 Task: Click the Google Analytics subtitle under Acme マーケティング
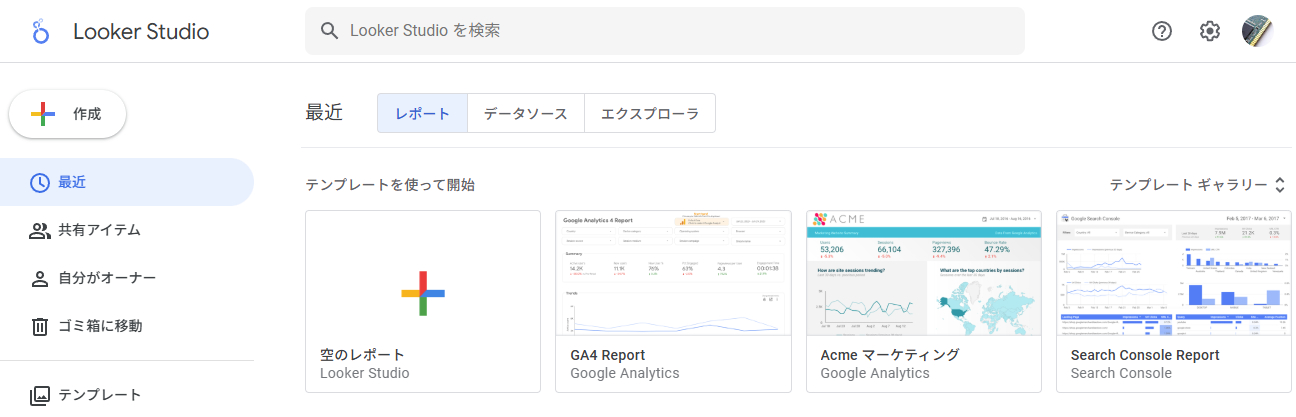tap(875, 374)
